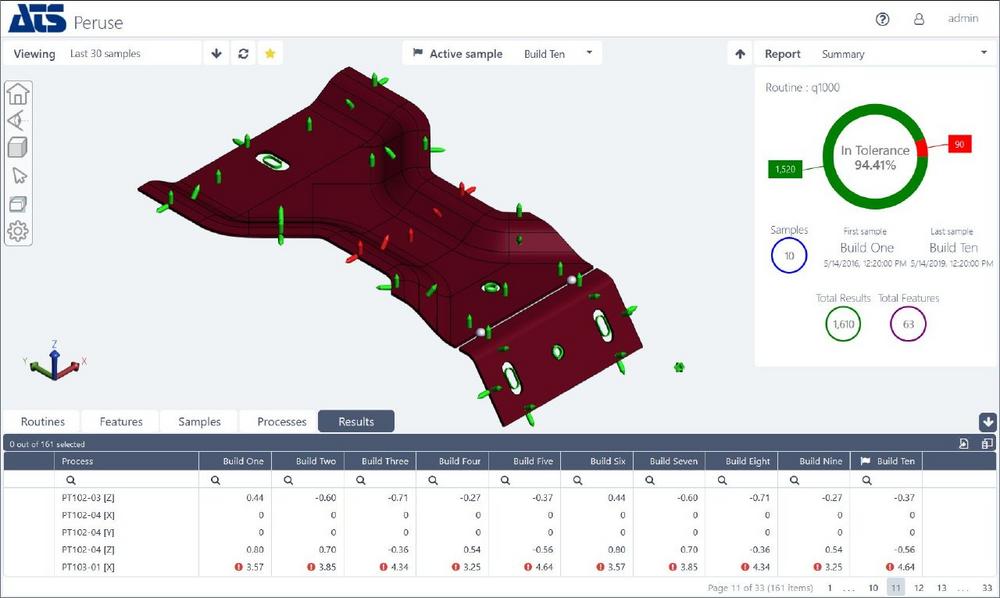Image resolution: width=1000 pixels, height=598 pixels.
Task: Click the Build Three column search field
Action: pyautogui.click(x=380, y=480)
